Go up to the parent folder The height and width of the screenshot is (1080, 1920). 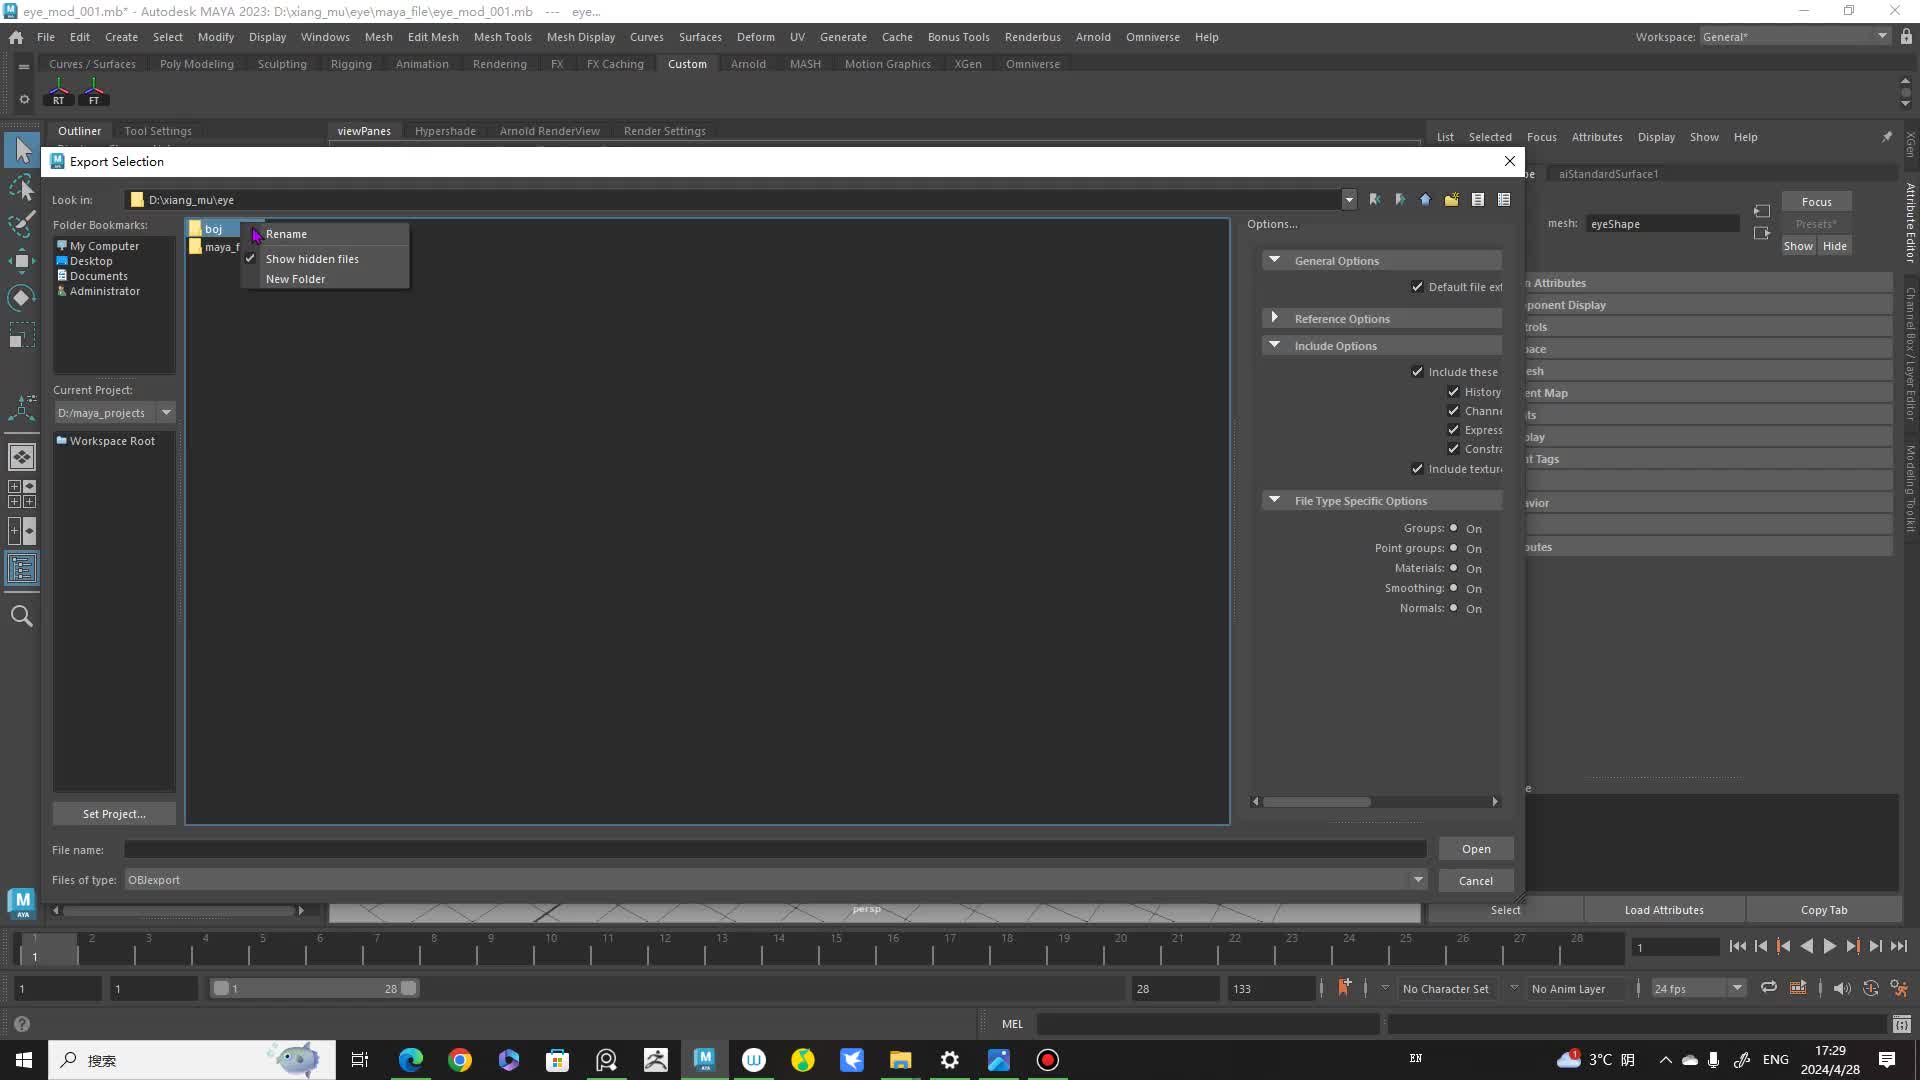1425,199
